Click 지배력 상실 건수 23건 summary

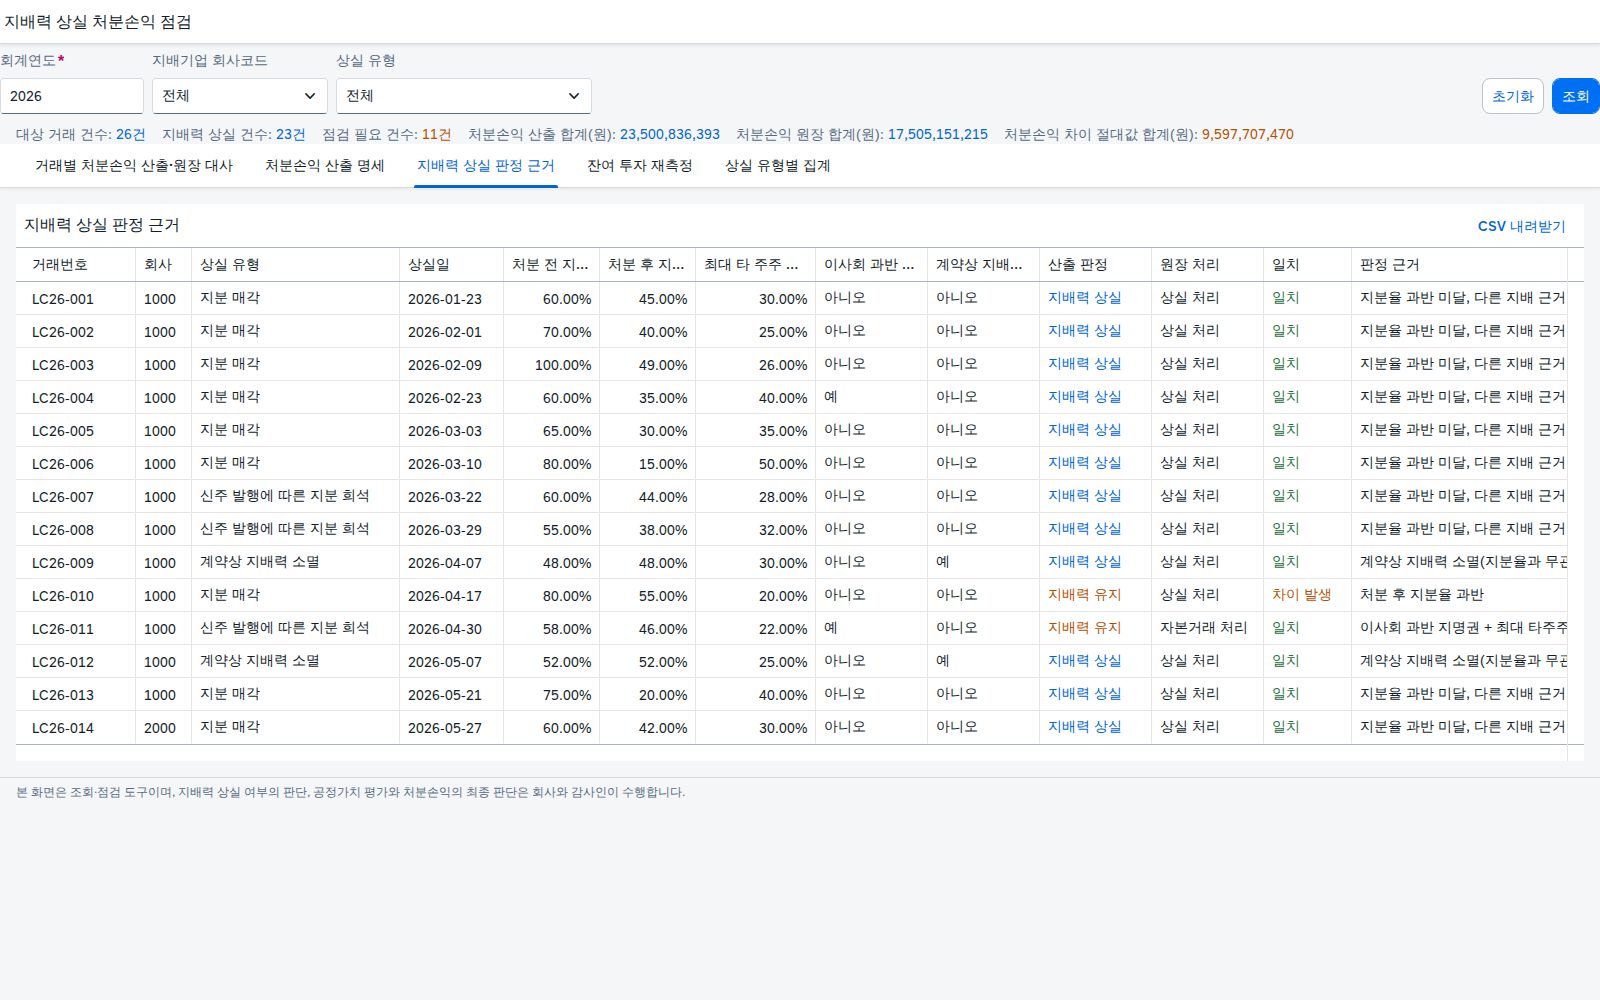point(234,134)
